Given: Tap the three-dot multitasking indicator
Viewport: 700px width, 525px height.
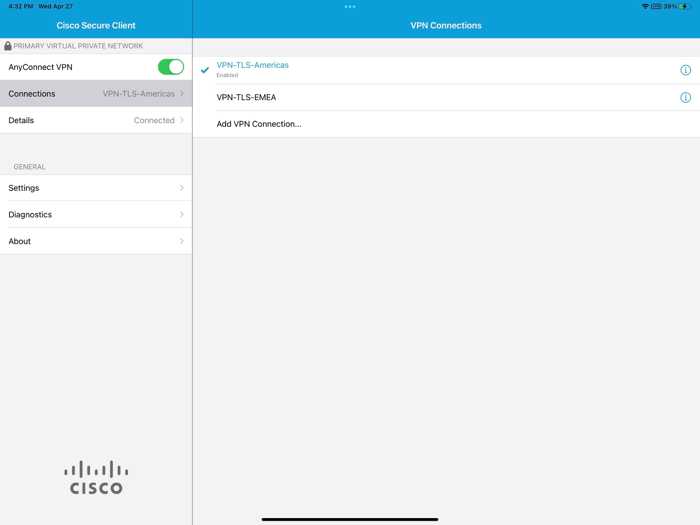Looking at the screenshot, I should [350, 7].
